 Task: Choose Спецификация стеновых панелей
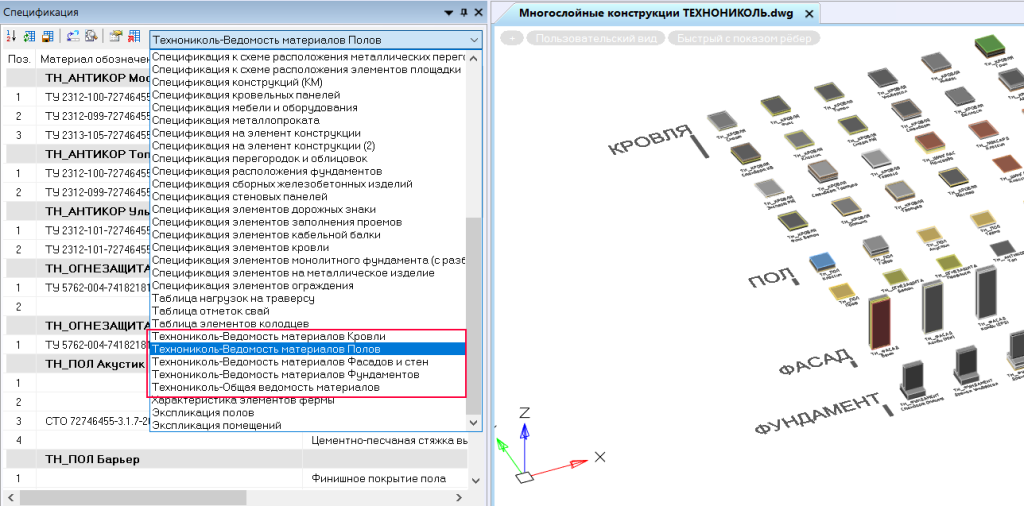(x=308, y=197)
